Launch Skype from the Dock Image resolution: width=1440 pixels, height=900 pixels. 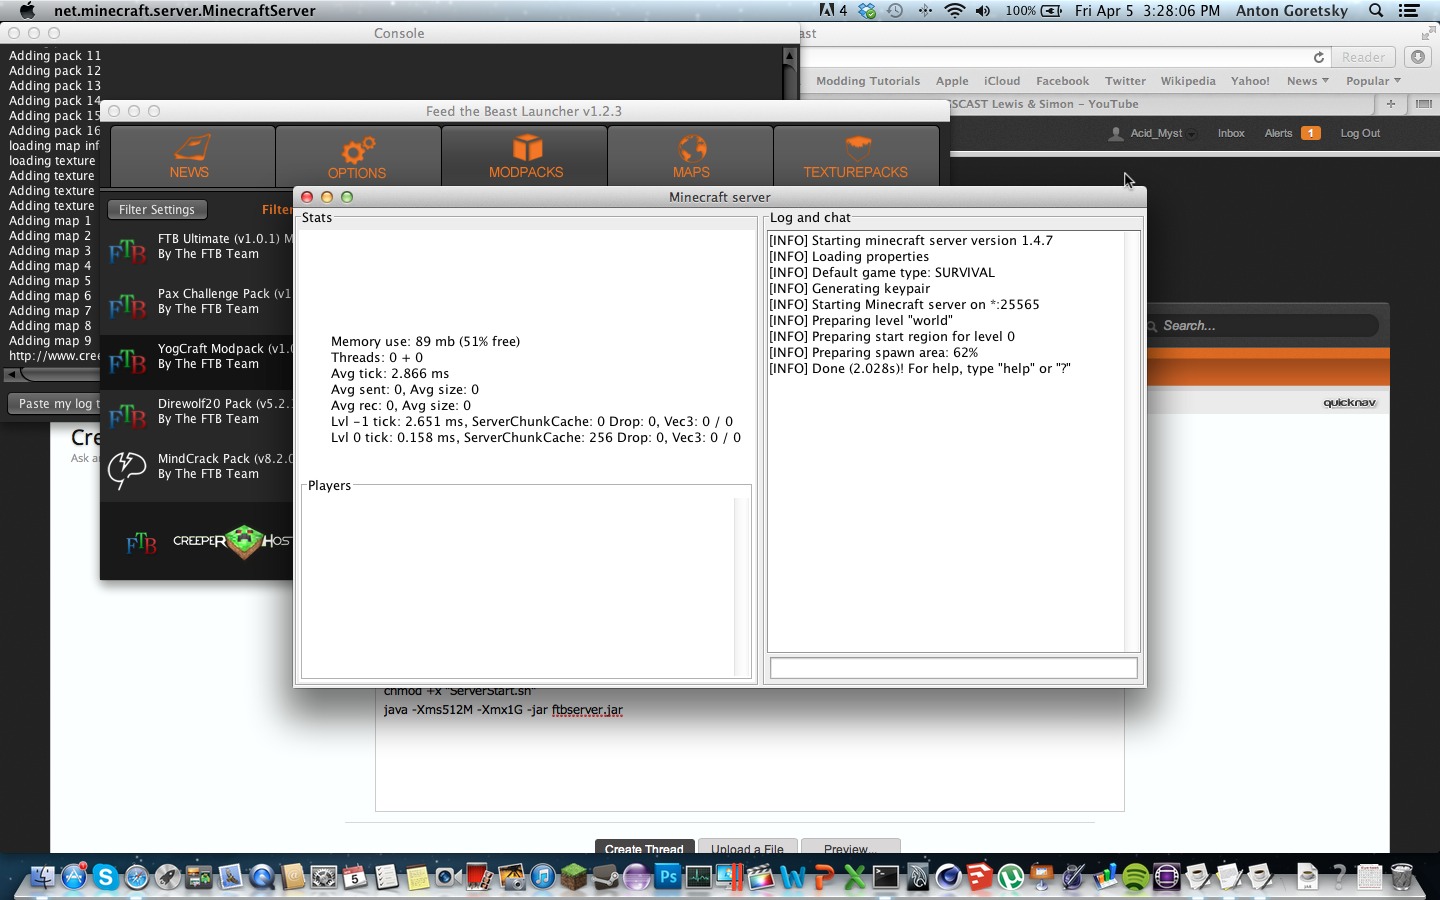(106, 877)
